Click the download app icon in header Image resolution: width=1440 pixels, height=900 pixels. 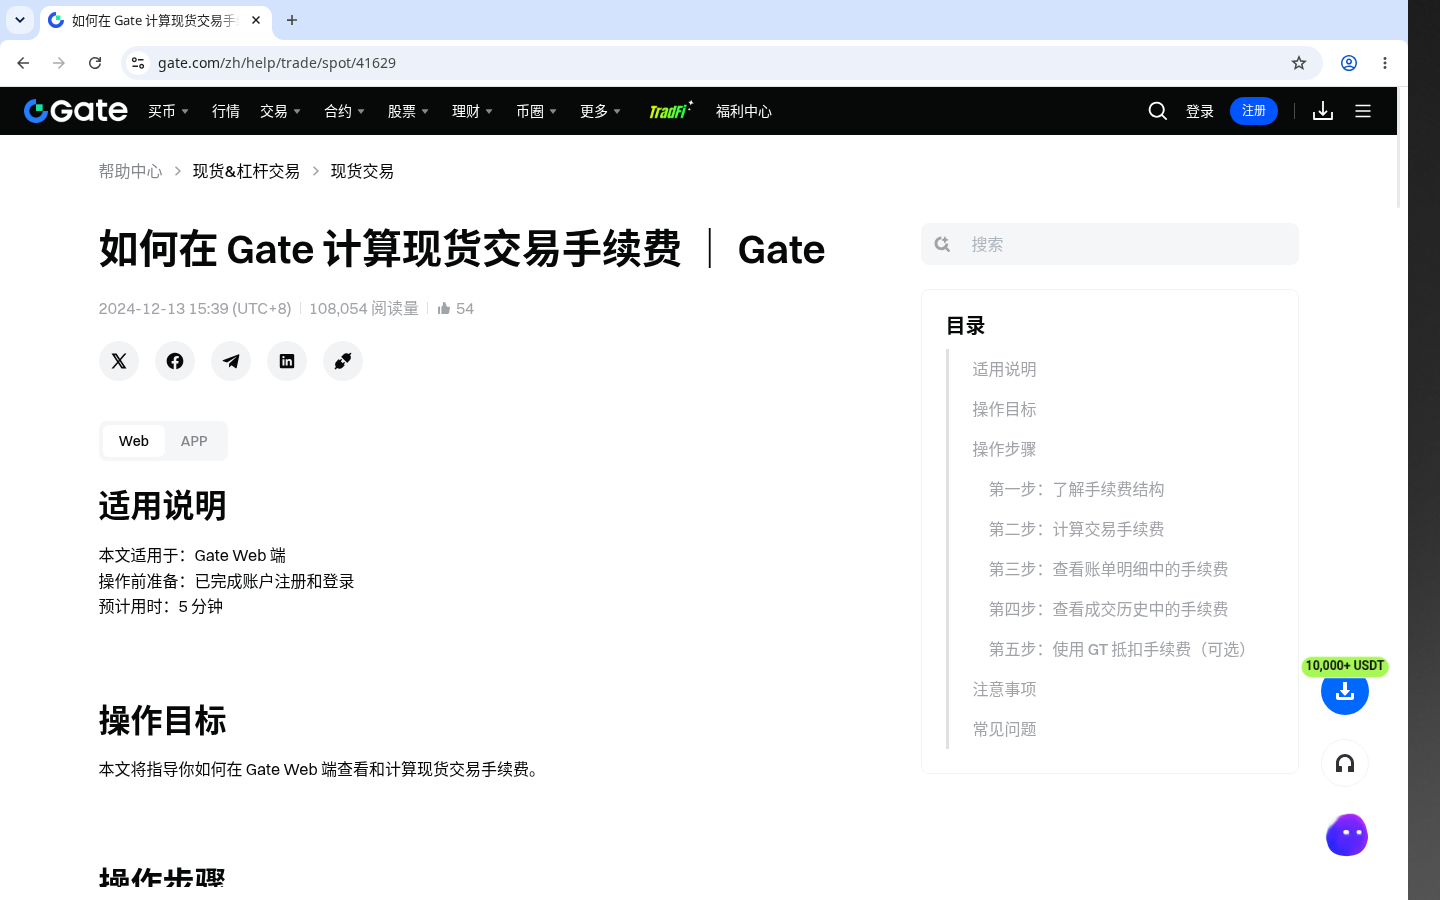[1323, 111]
